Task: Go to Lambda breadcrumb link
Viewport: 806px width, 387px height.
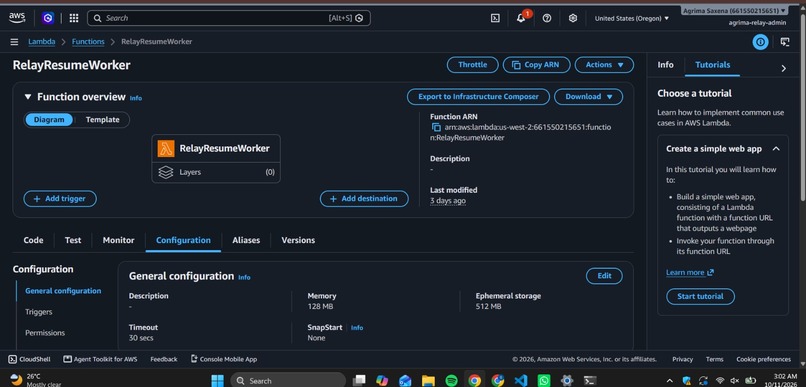Action: (x=42, y=42)
